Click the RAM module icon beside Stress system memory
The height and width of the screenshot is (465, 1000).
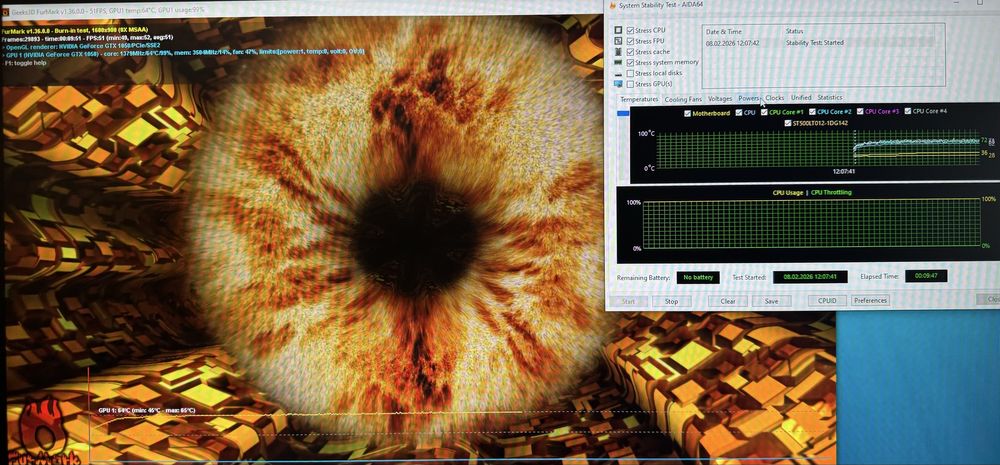point(617,63)
